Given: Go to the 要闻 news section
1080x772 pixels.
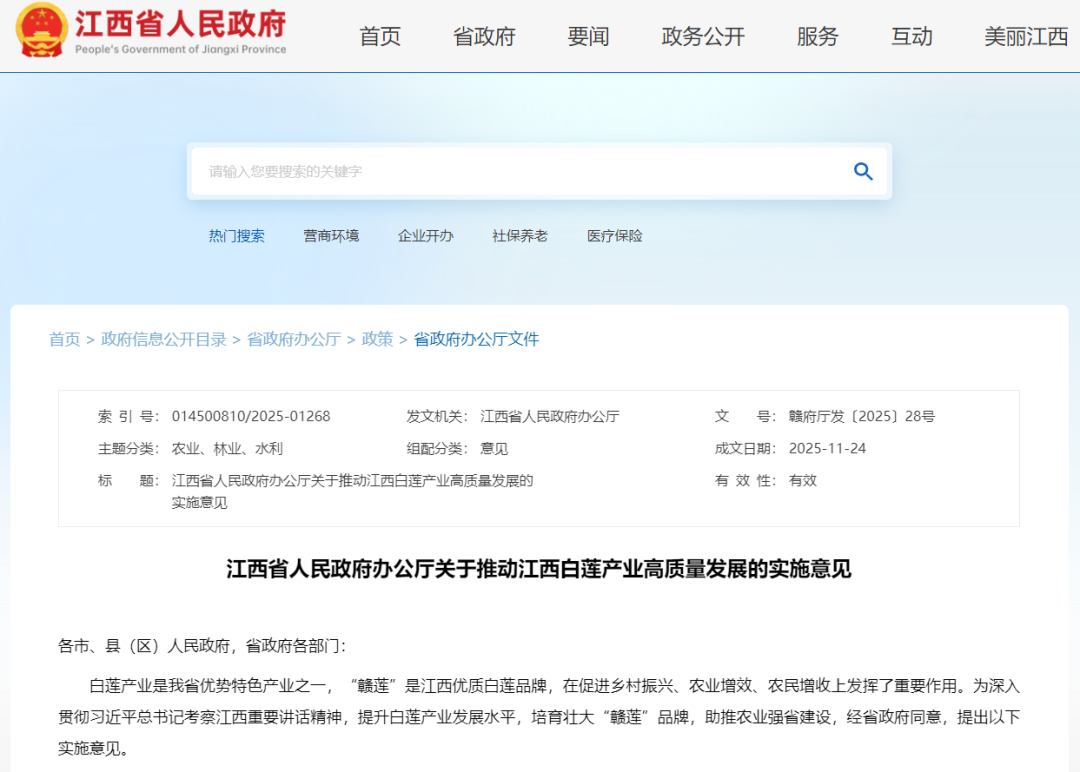Looking at the screenshot, I should click(588, 37).
